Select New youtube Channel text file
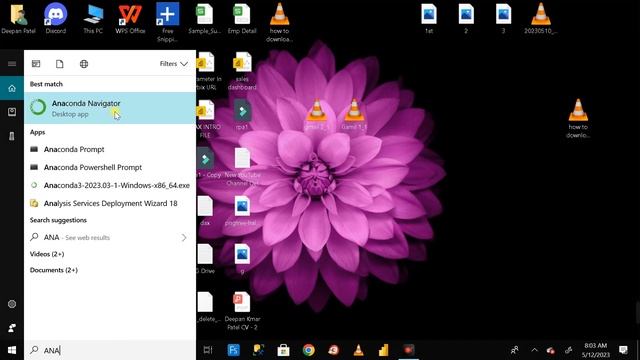Viewport: 640px width, 360px height. [x=242, y=167]
